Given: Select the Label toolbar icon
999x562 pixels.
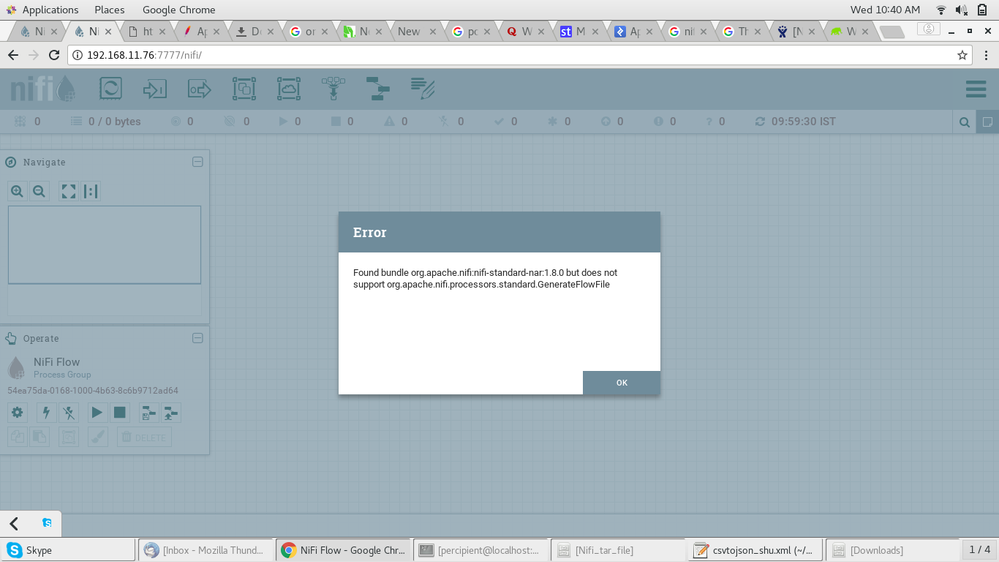Looking at the screenshot, I should tap(422, 89).
